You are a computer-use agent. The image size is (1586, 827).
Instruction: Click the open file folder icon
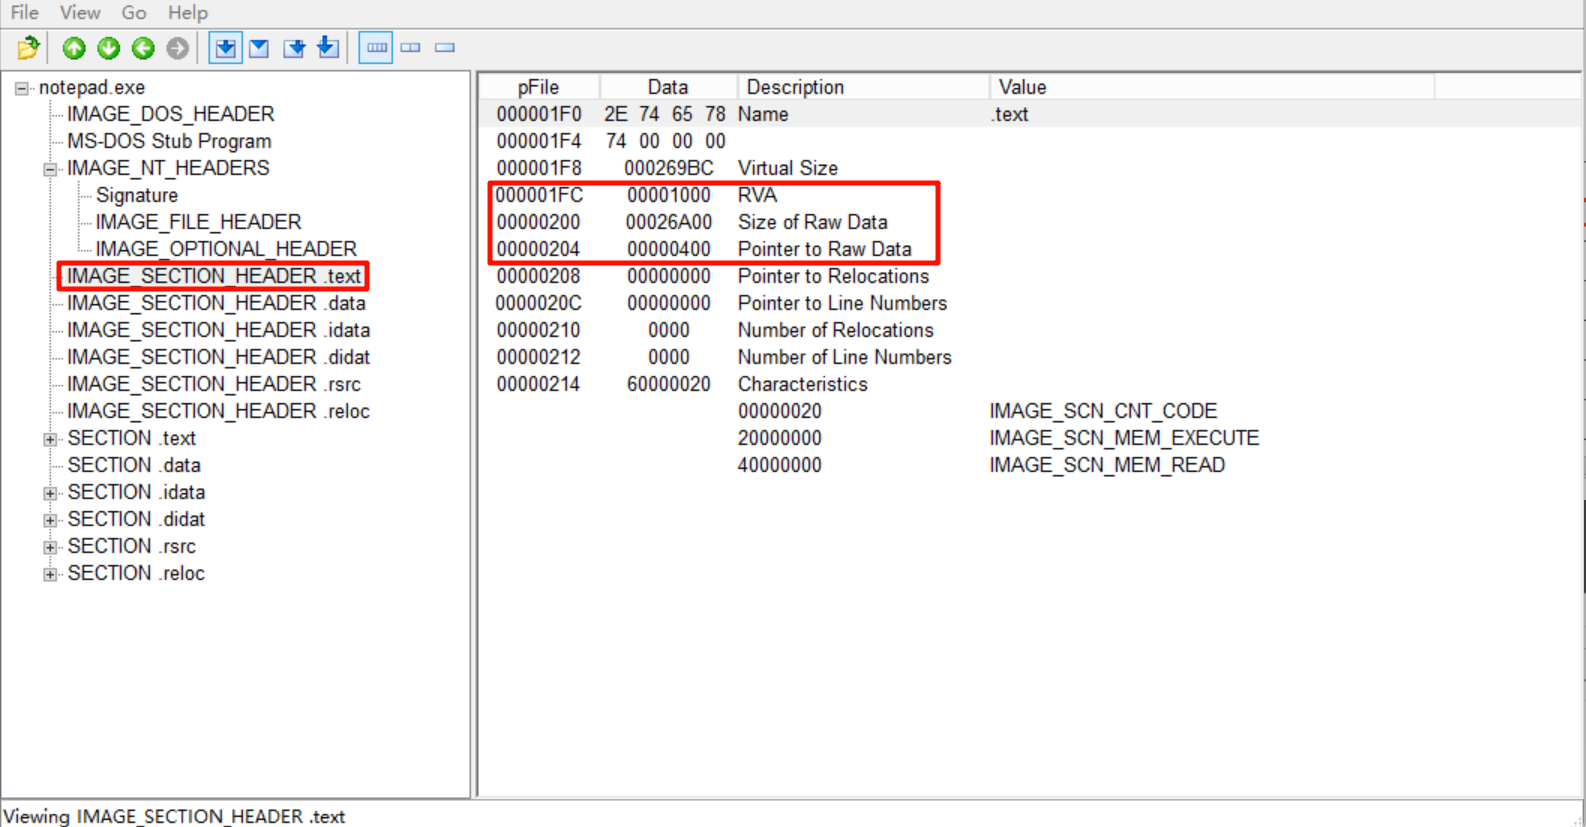coord(28,48)
